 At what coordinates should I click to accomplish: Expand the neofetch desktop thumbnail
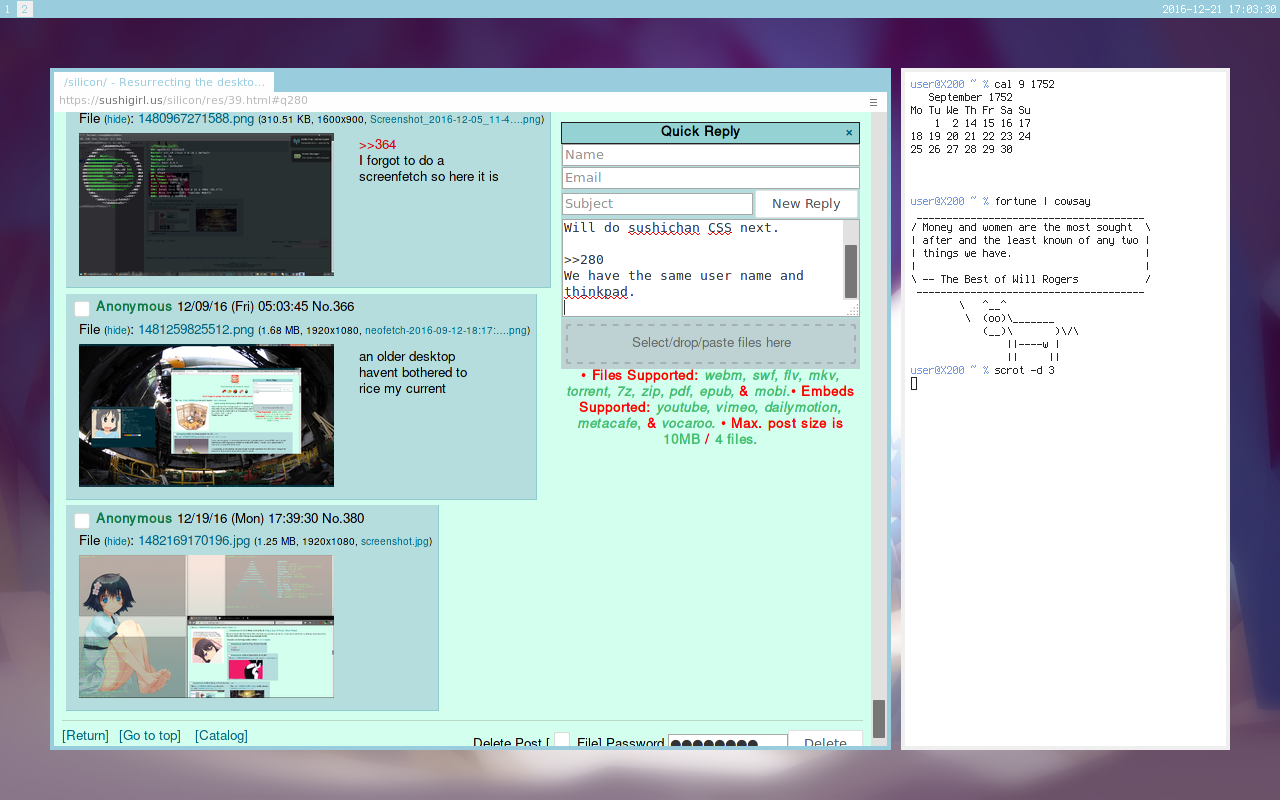coord(206,415)
